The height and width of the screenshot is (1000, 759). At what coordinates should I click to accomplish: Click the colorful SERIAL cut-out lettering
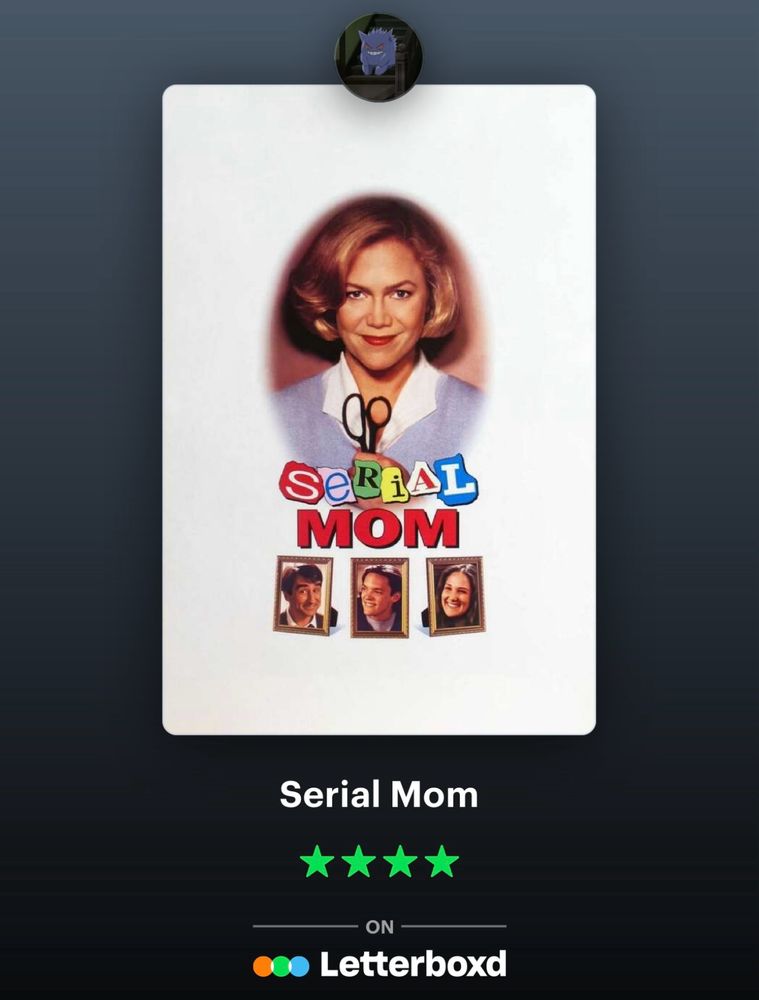378,481
